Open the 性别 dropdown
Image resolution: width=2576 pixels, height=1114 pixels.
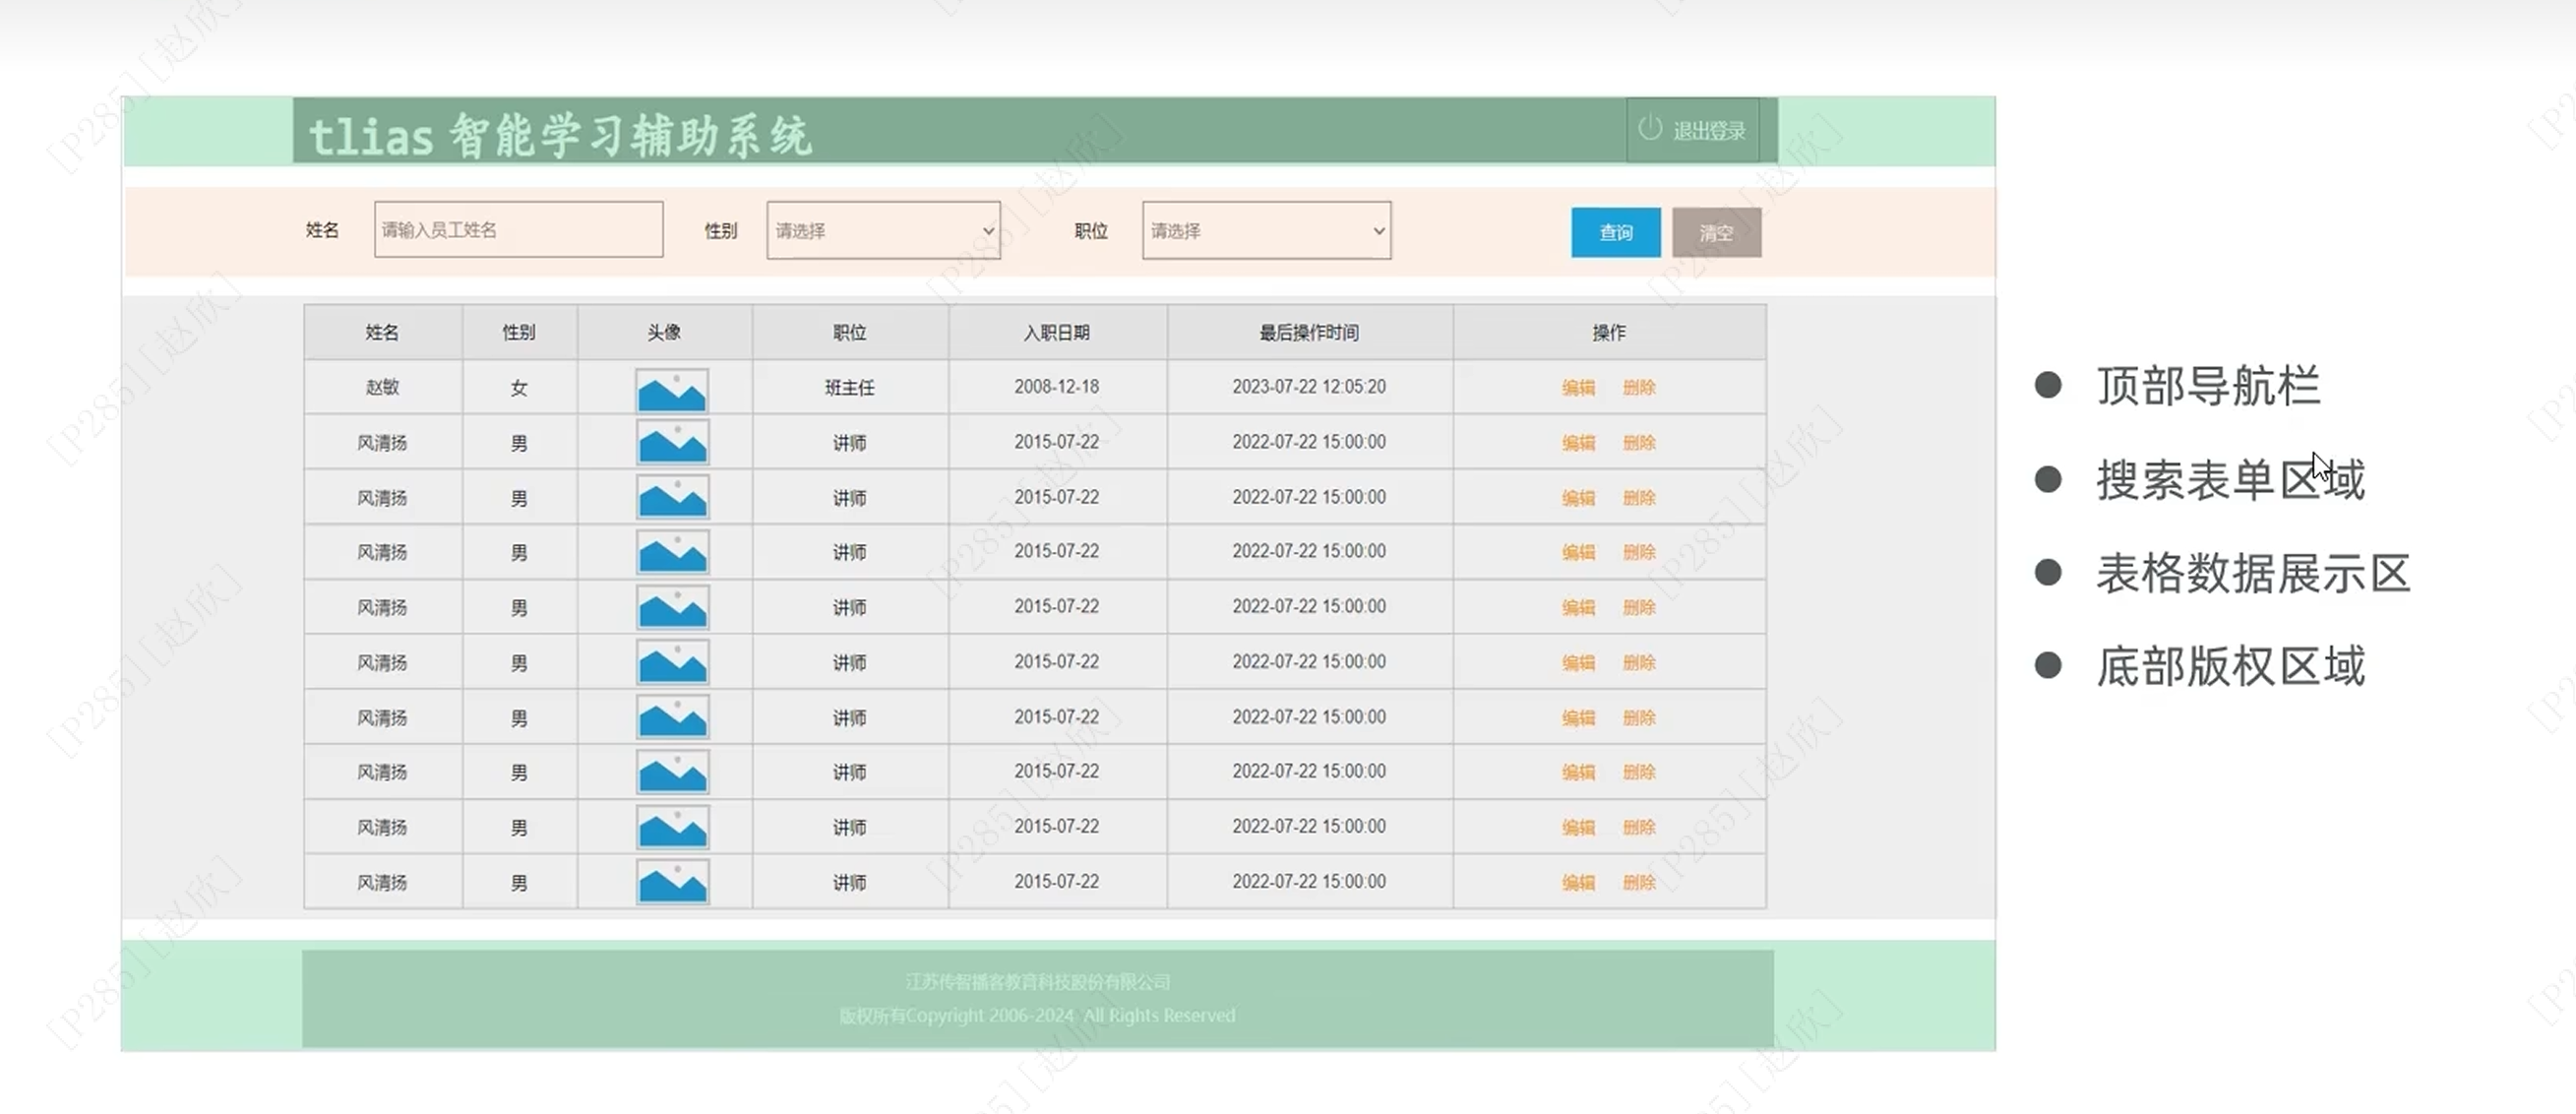click(x=883, y=231)
